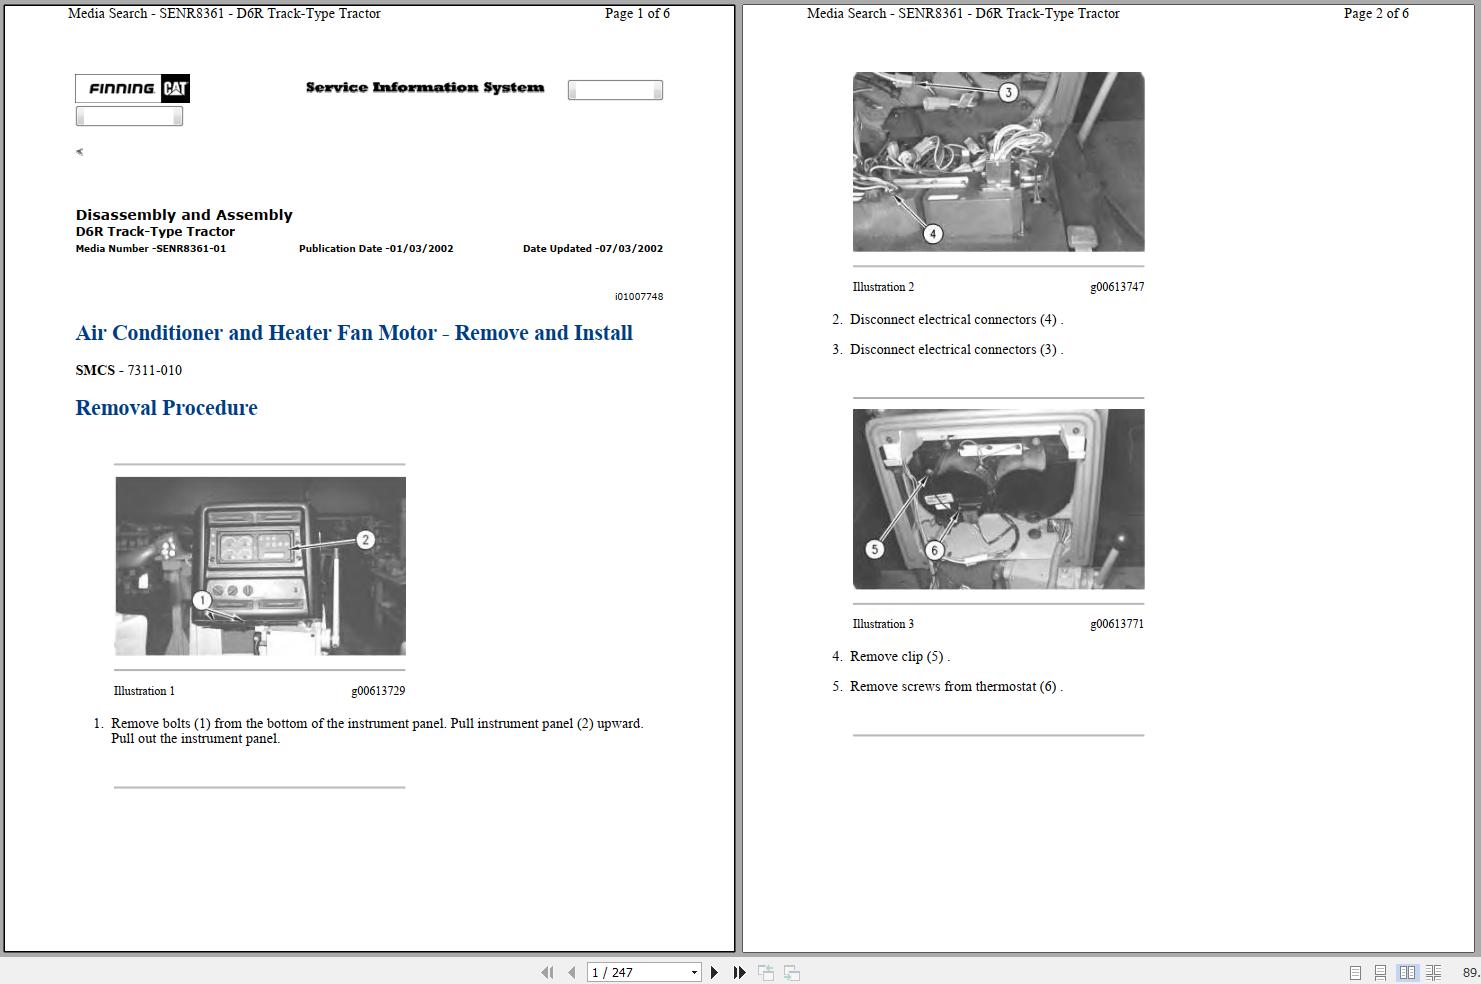This screenshot has width=1481, height=984.
Task: Go back to previous view
Action: (x=766, y=972)
